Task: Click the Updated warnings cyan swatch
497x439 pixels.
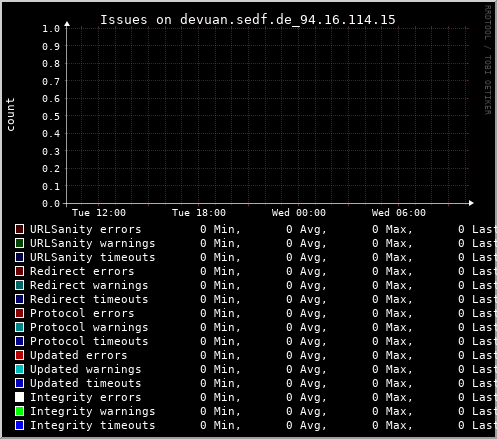Action: (x=20, y=369)
